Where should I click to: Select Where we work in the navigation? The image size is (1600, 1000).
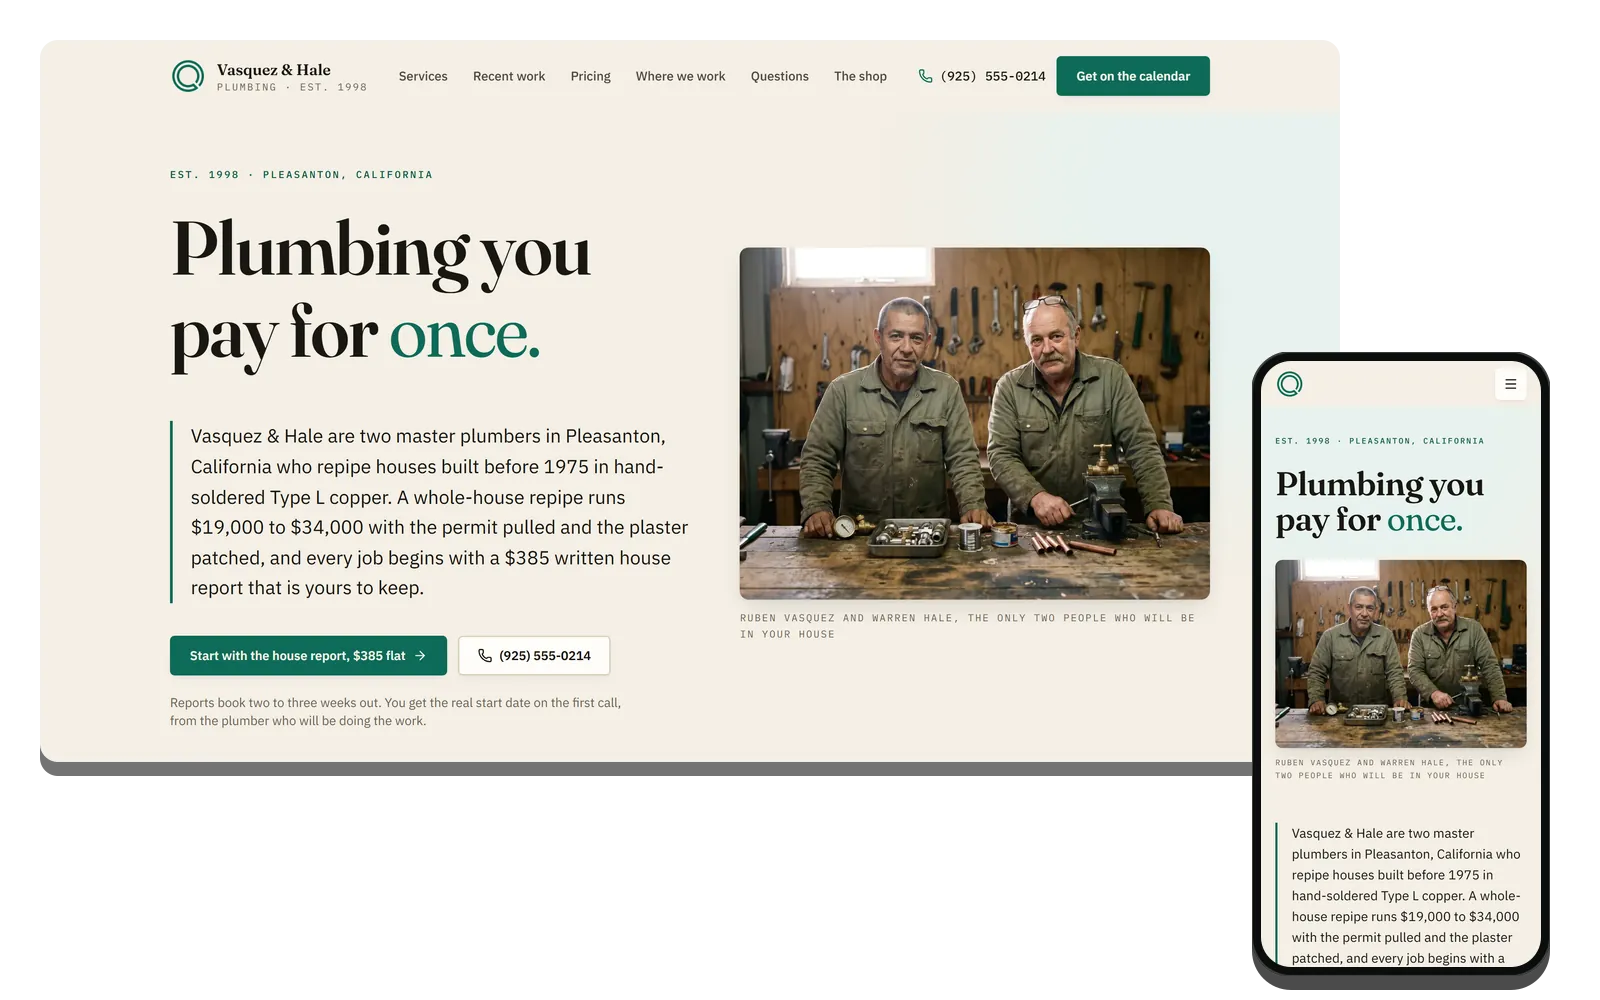click(681, 76)
